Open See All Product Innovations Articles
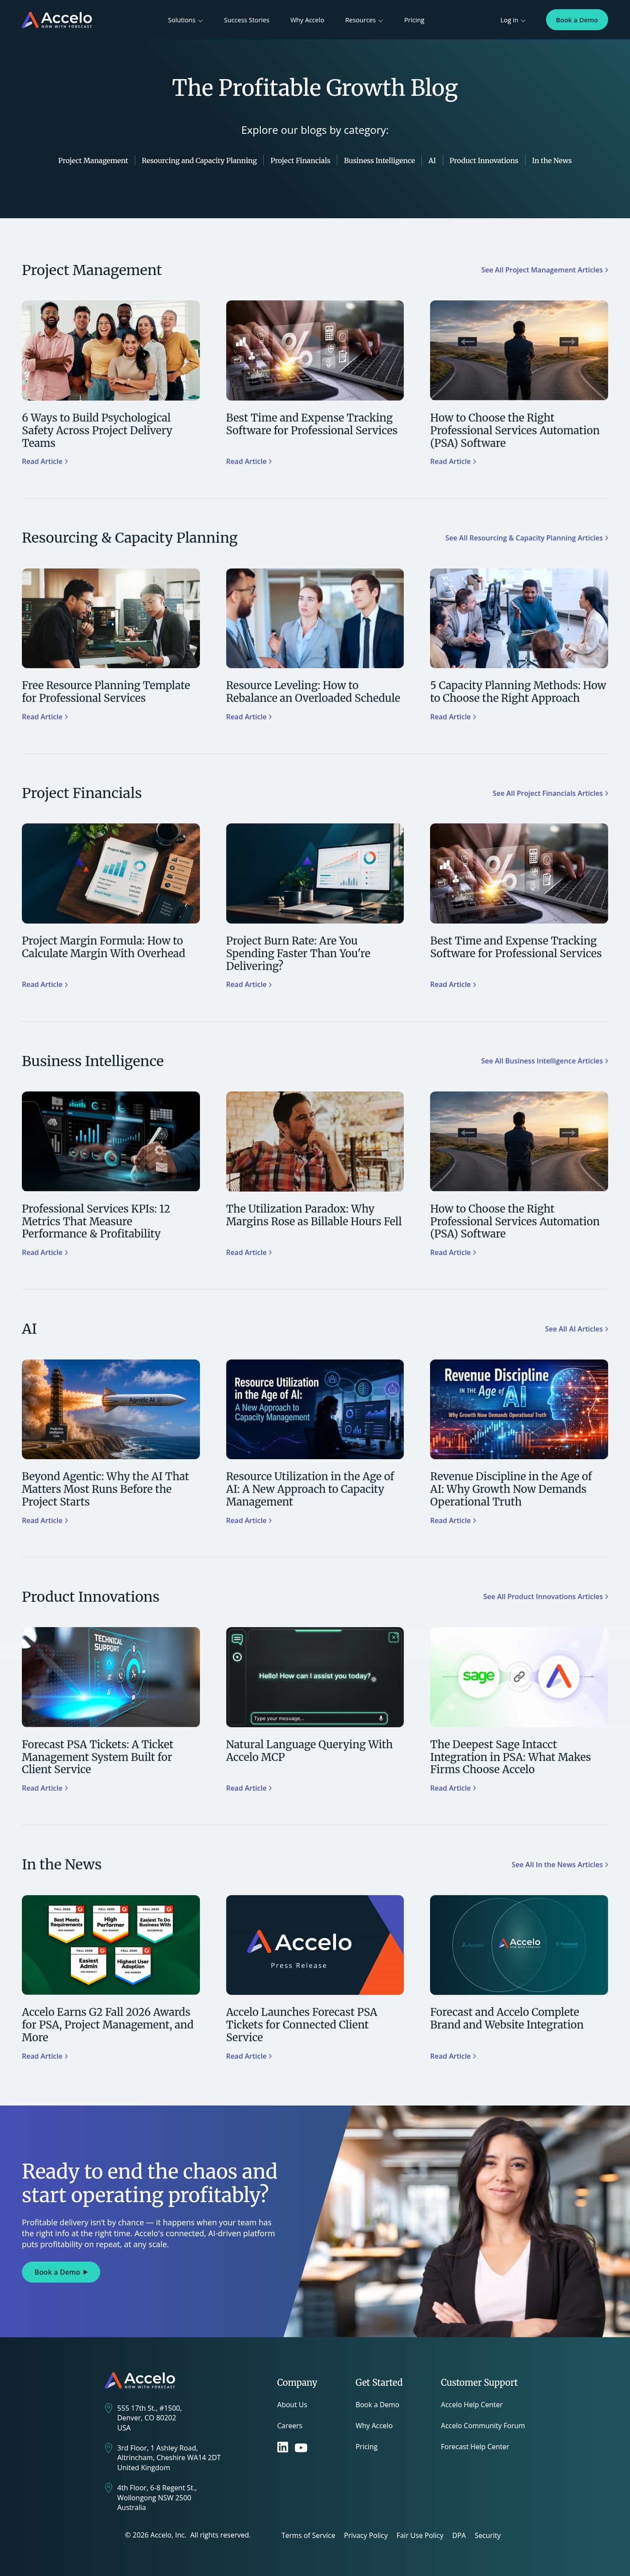630x2576 pixels. coord(545,1597)
